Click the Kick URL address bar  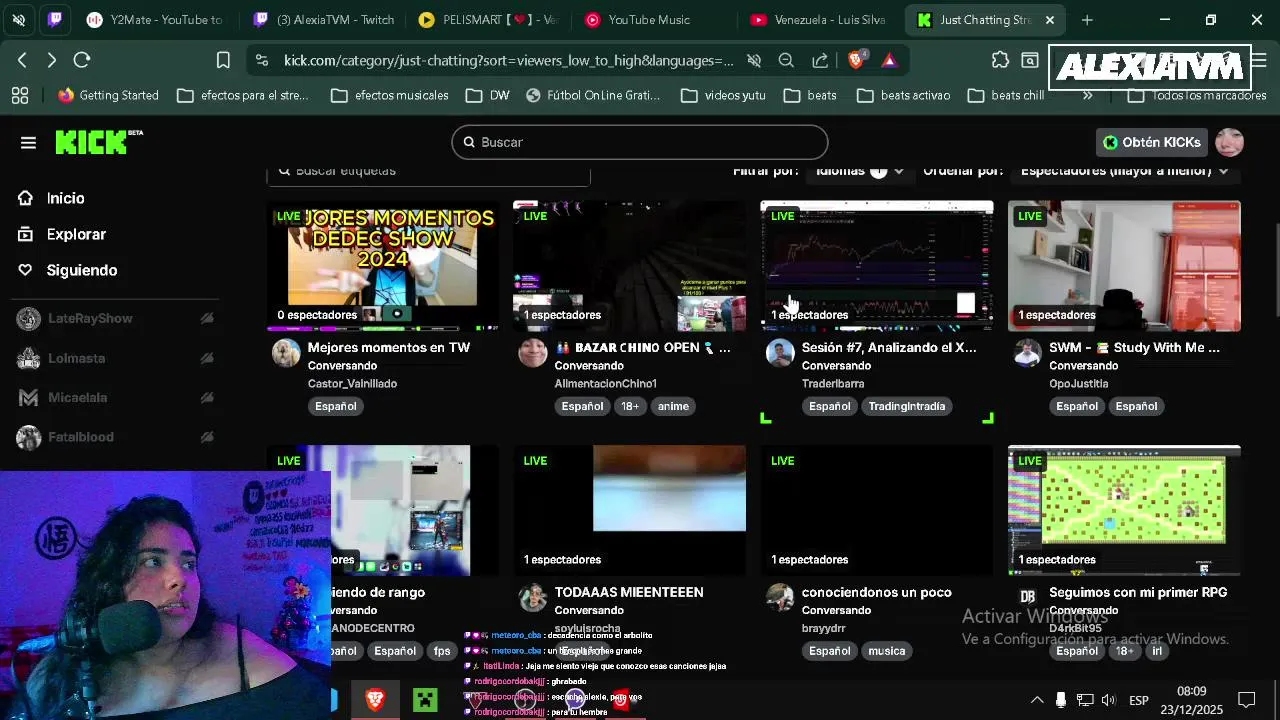[x=508, y=61]
